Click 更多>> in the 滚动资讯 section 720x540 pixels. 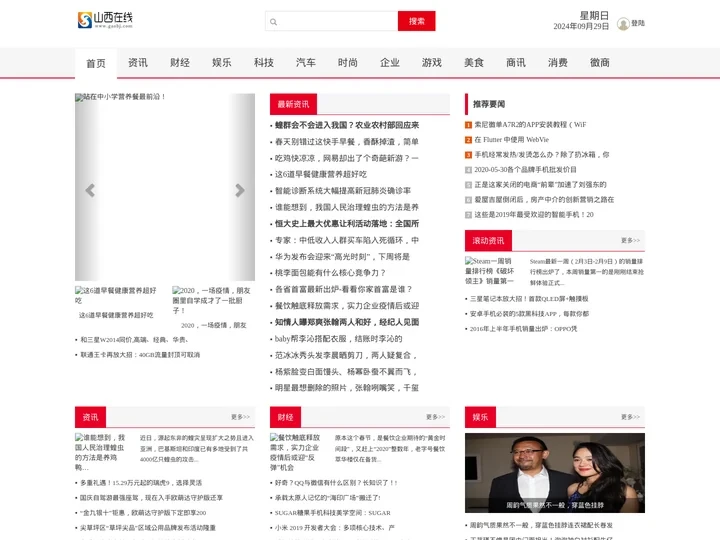point(630,241)
